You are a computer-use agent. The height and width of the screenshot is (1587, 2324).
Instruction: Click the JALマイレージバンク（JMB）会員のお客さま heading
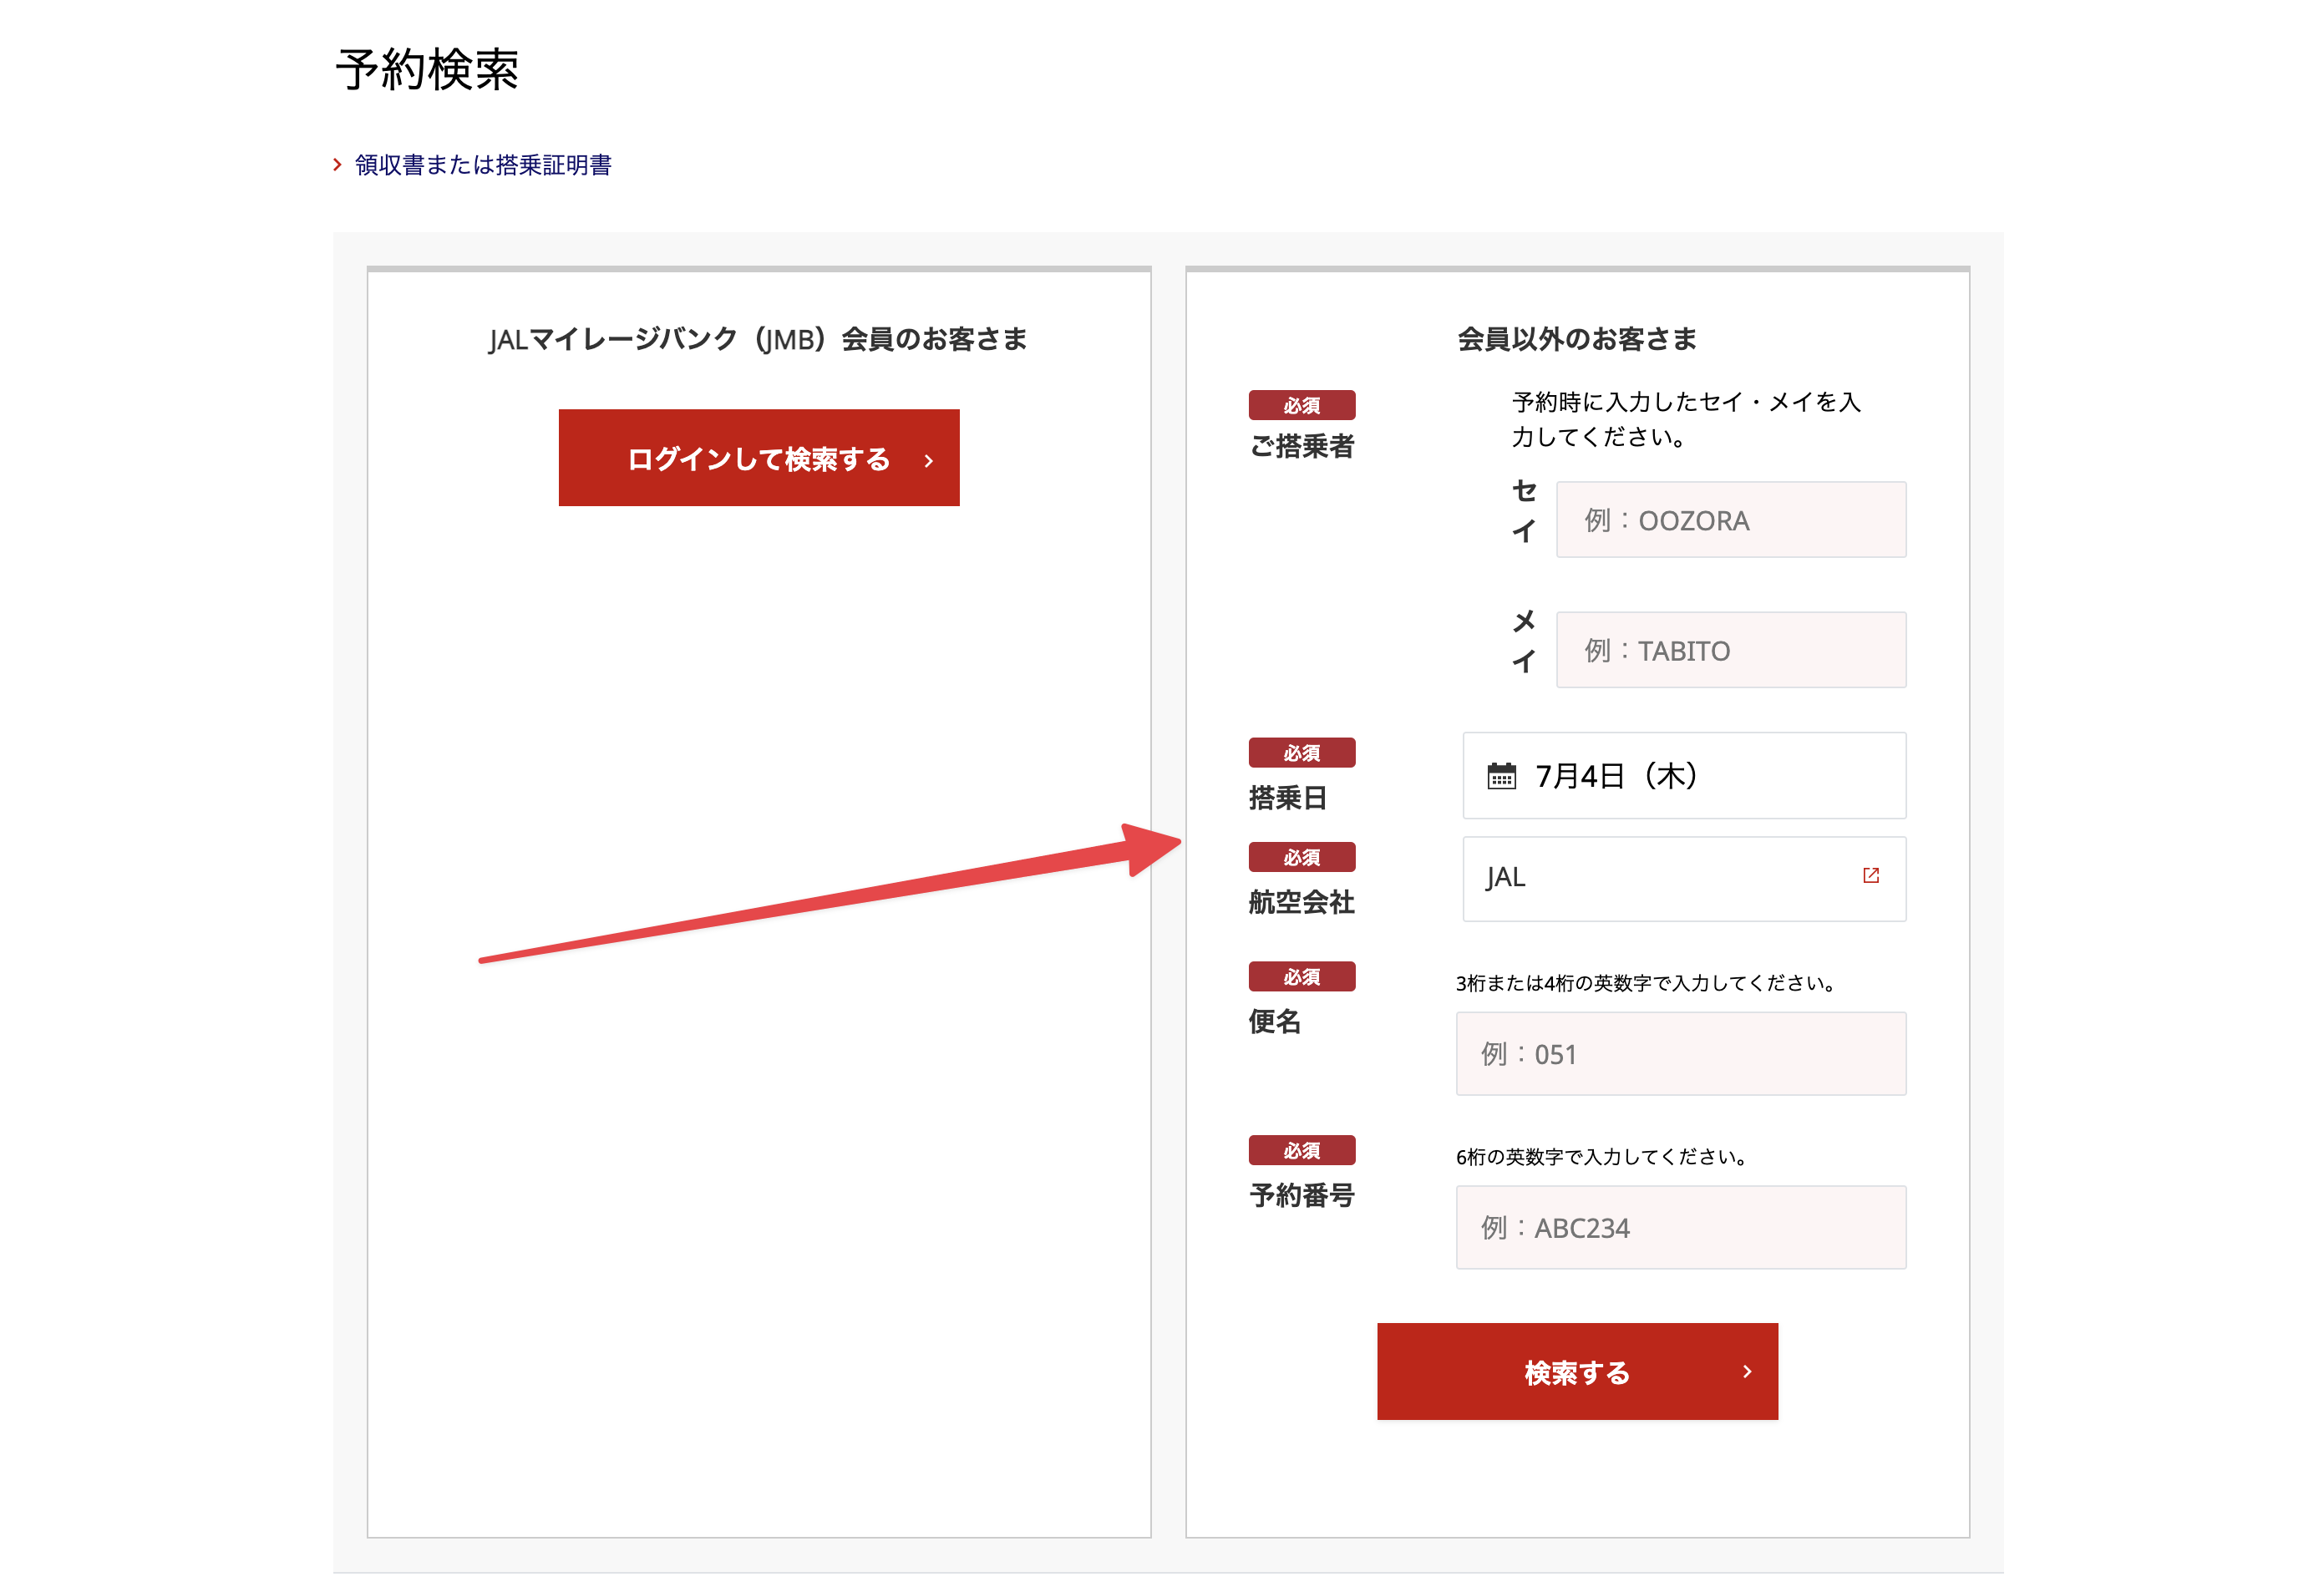(758, 340)
